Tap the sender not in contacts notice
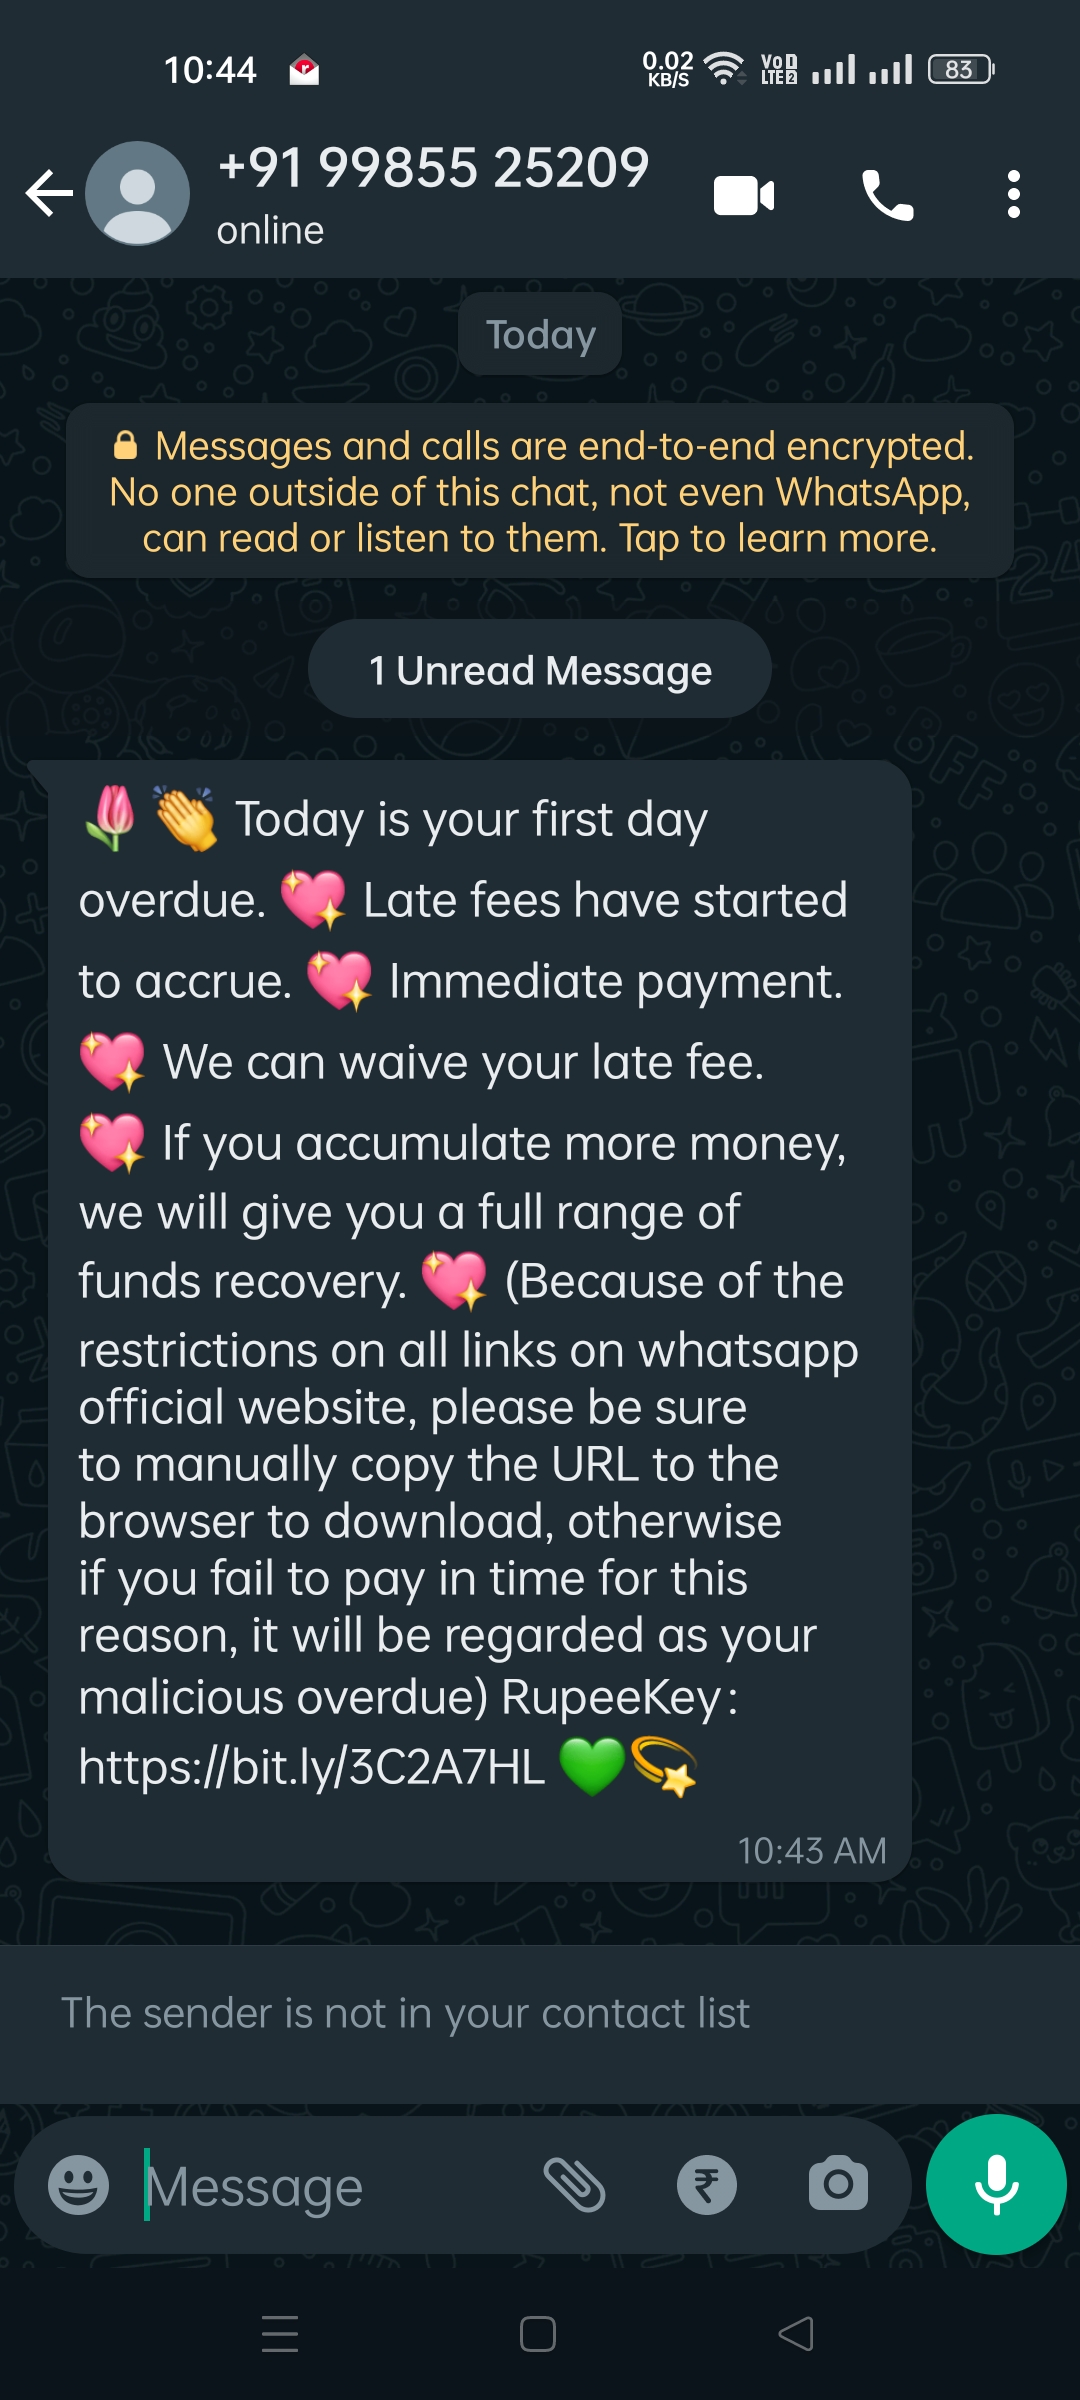This screenshot has width=1080, height=2400. [405, 2013]
